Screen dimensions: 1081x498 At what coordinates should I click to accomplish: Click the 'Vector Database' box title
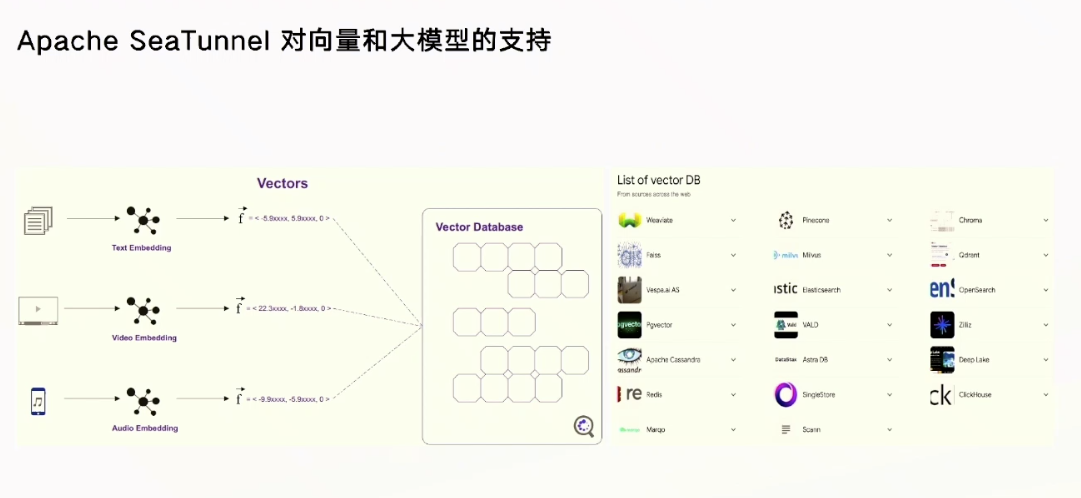pyautogui.click(x=479, y=227)
